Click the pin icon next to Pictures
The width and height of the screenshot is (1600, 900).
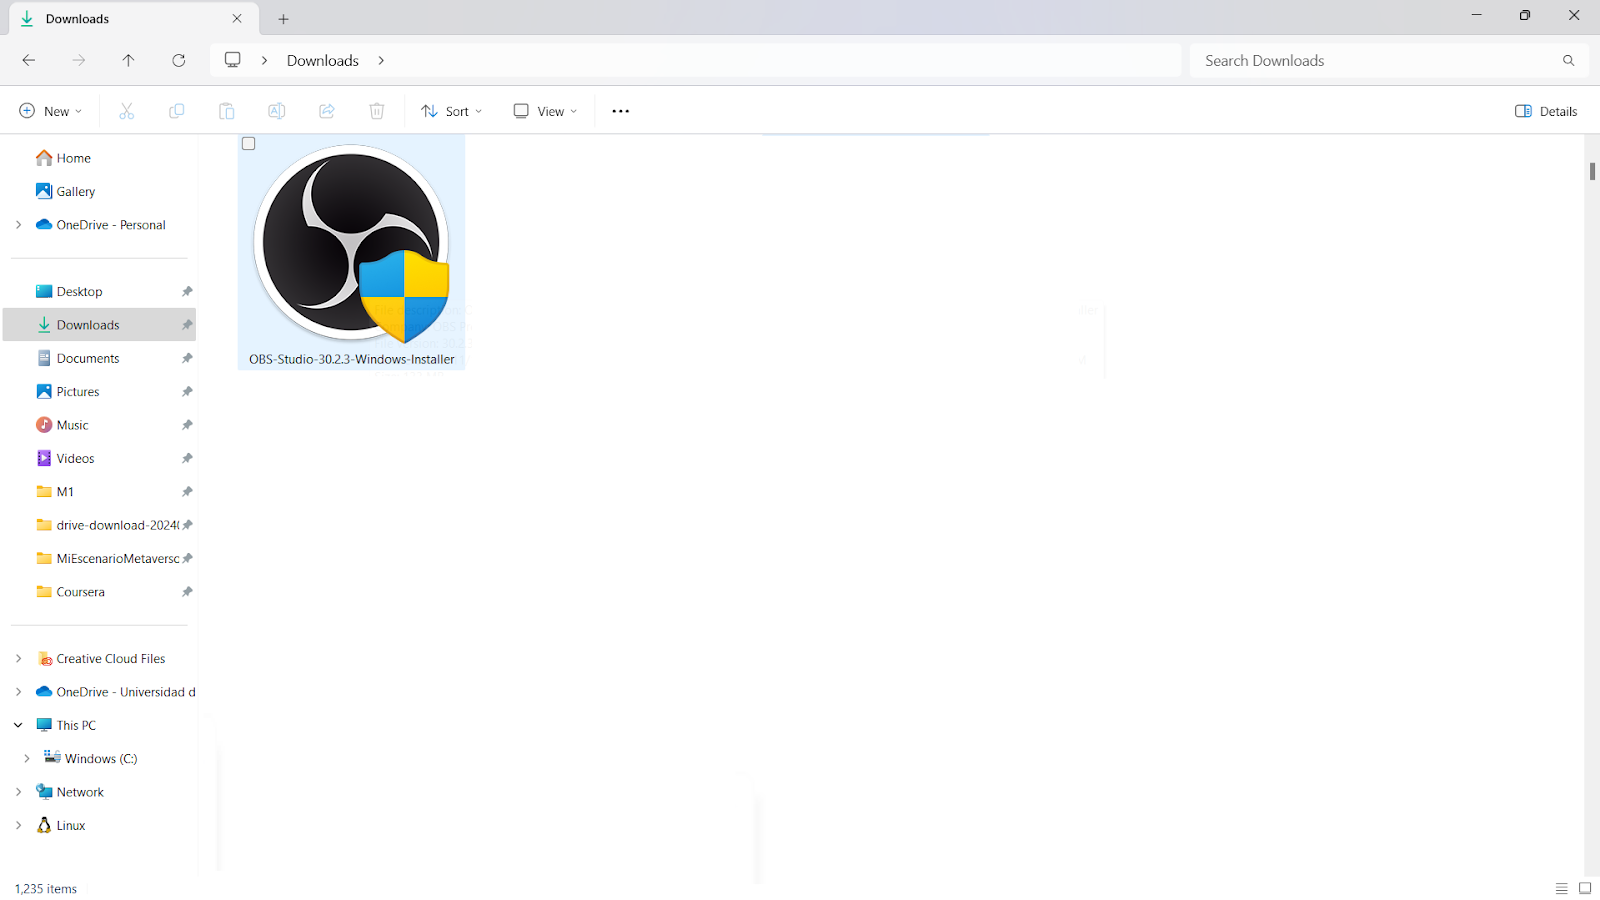pyautogui.click(x=187, y=392)
